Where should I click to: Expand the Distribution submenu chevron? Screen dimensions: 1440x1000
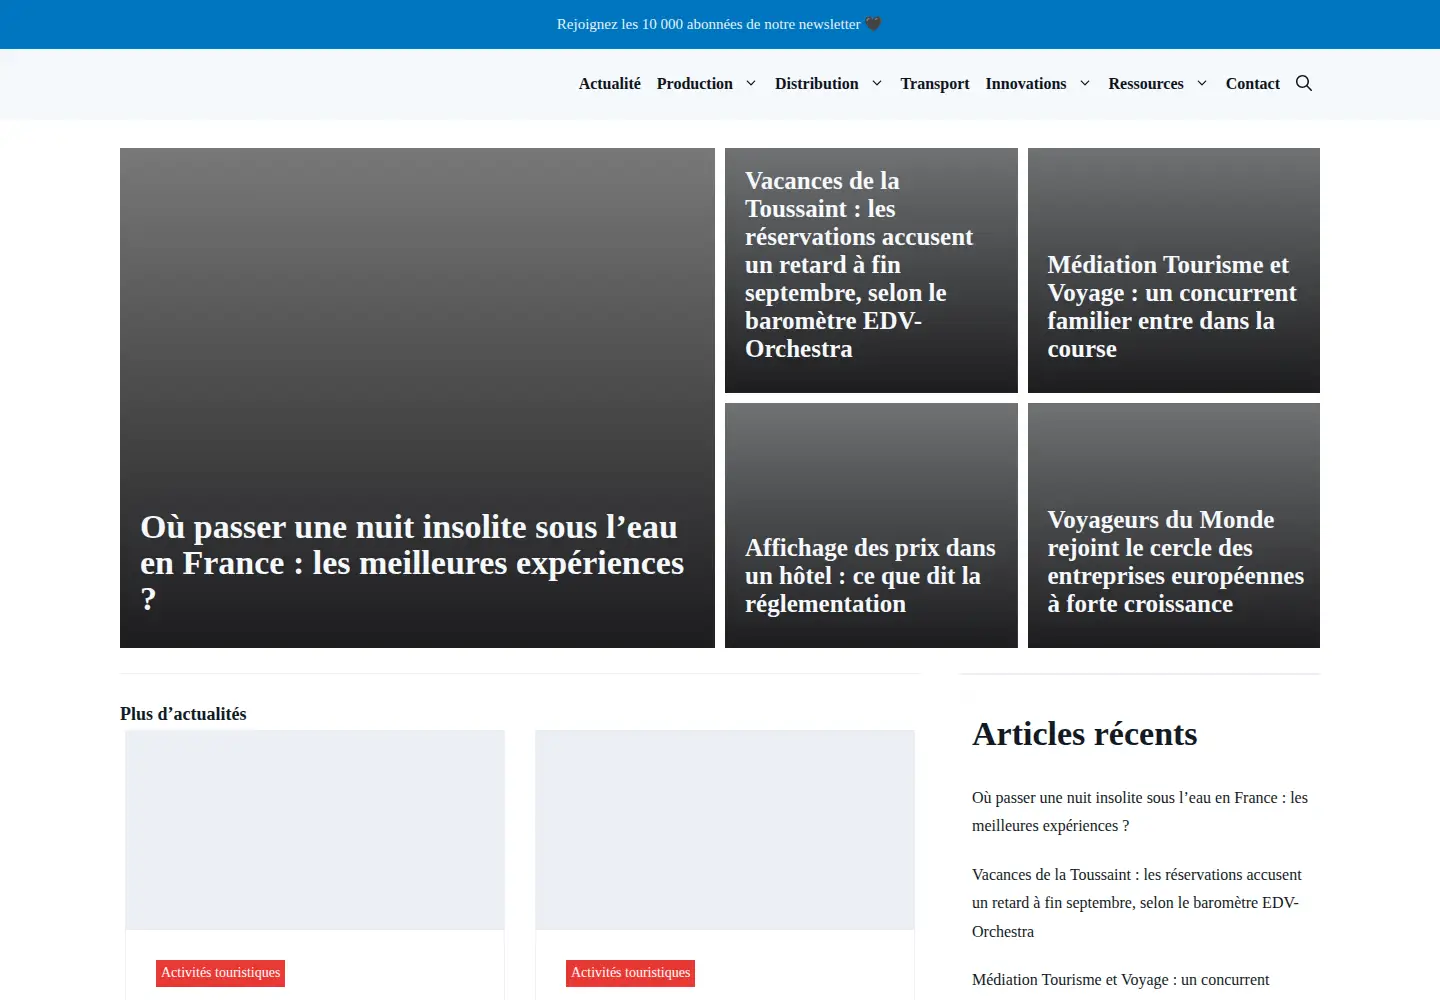pos(877,83)
